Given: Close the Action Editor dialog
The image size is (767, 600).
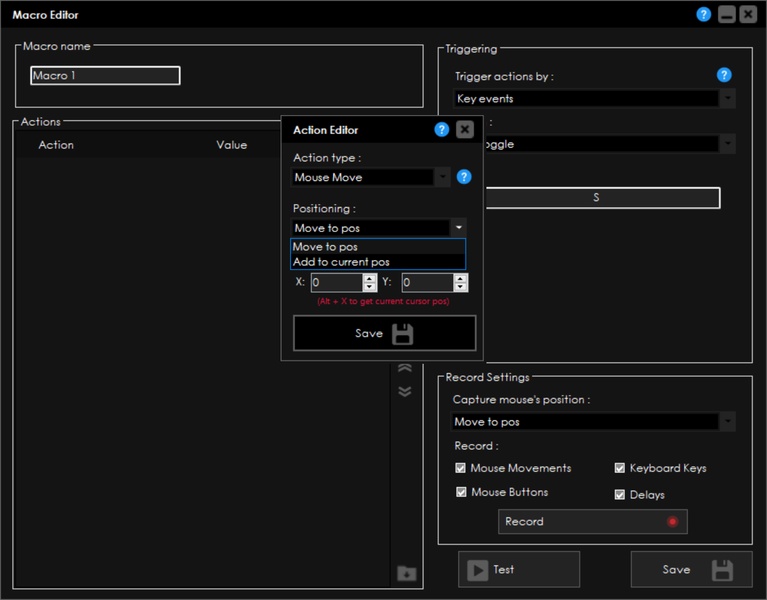Looking at the screenshot, I should click(x=465, y=130).
